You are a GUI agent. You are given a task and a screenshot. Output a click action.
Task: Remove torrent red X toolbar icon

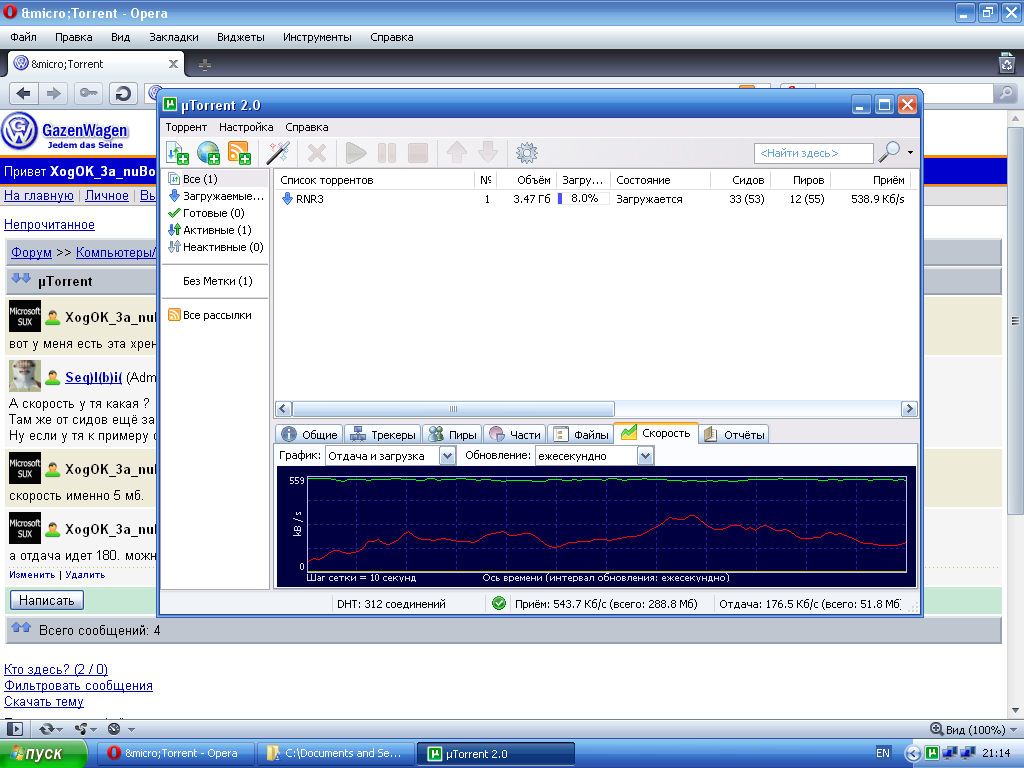[317, 153]
